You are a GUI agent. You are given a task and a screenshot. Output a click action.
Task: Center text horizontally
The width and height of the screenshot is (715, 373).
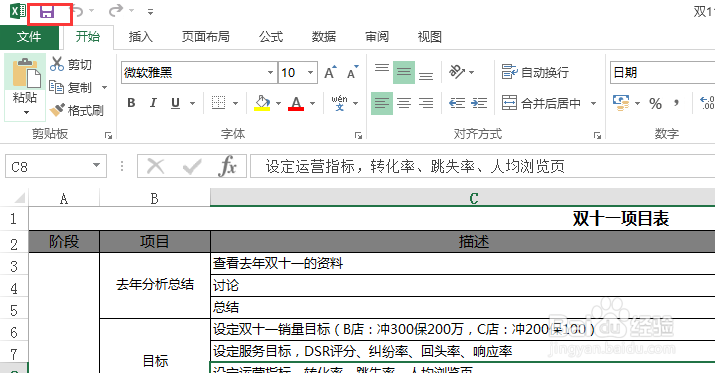(404, 104)
